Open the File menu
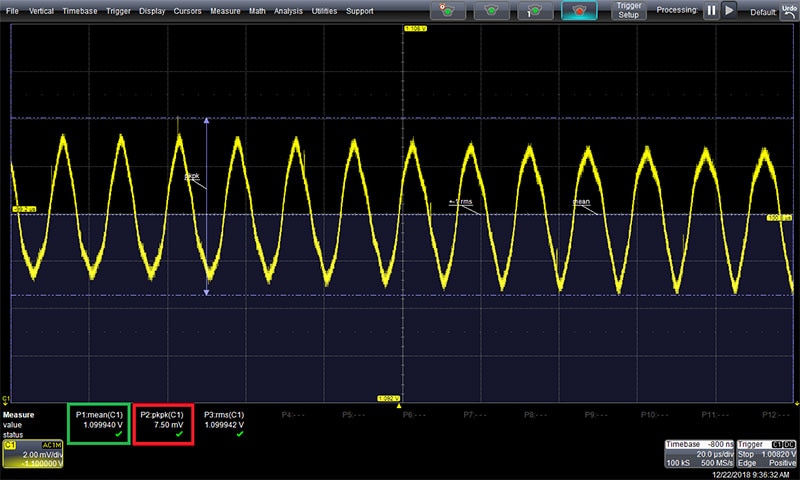Screen dimensions: 800x480 coord(12,10)
